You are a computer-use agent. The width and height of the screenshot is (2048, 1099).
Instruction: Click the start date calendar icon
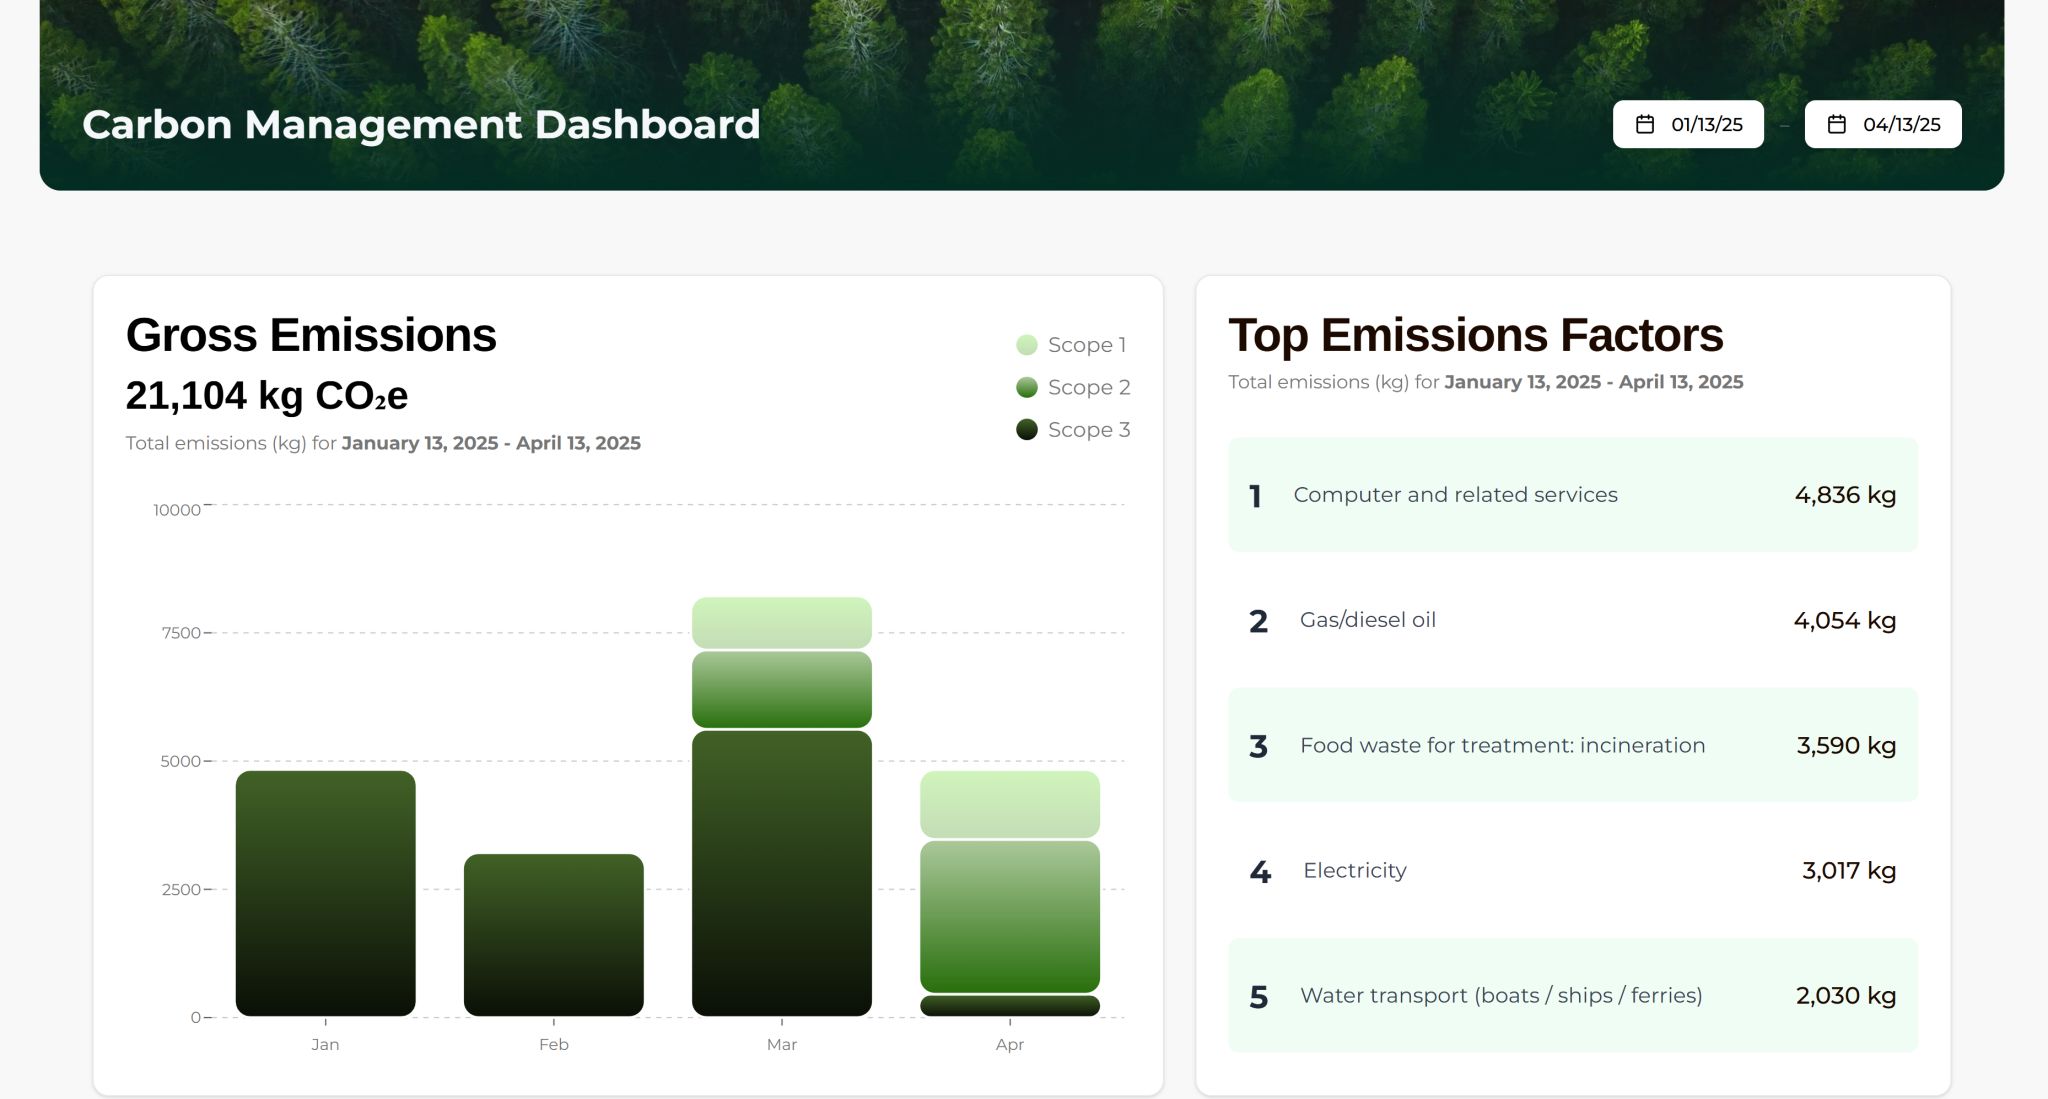[x=1644, y=124]
